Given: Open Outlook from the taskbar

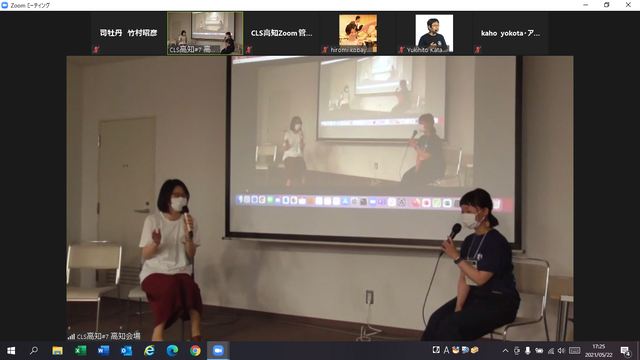Looking at the screenshot, I should point(126,351).
